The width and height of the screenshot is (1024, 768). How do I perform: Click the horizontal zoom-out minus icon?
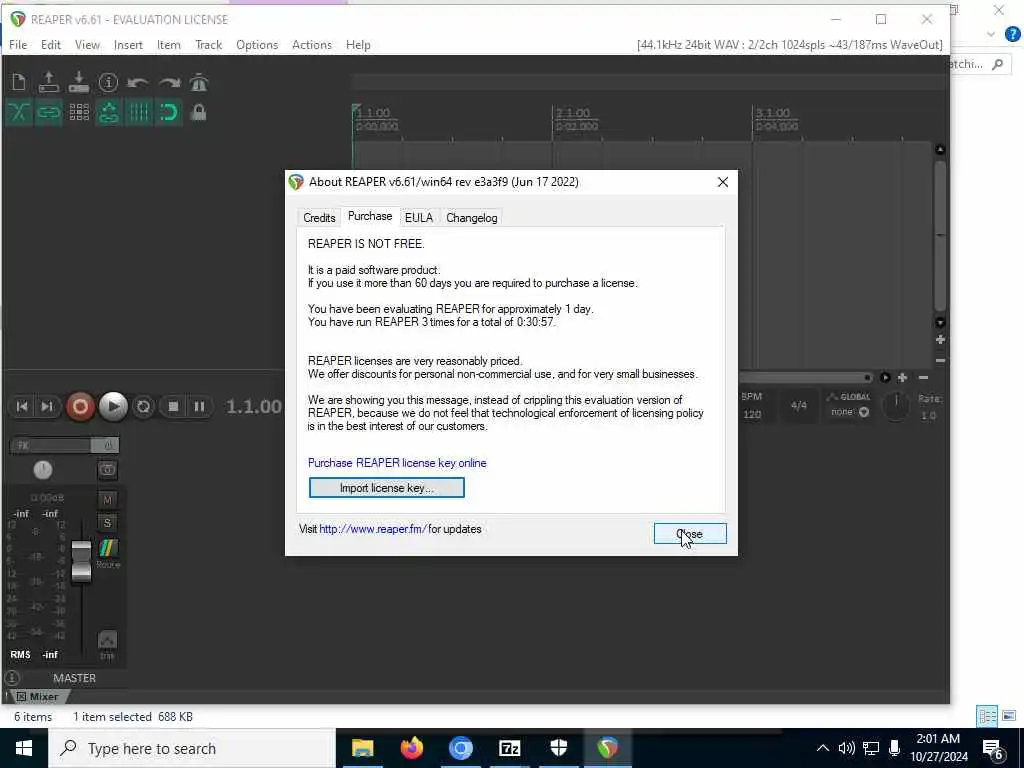point(923,378)
